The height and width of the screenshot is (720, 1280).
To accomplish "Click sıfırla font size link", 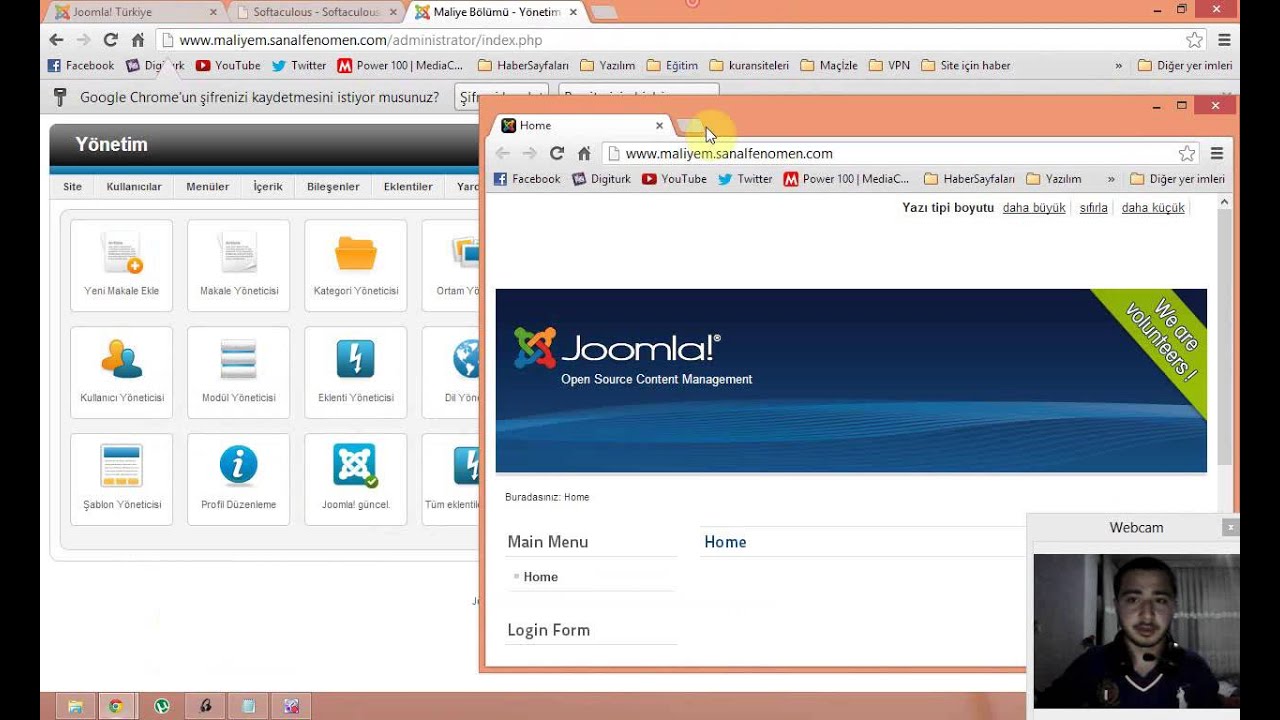I will pos(1094,208).
